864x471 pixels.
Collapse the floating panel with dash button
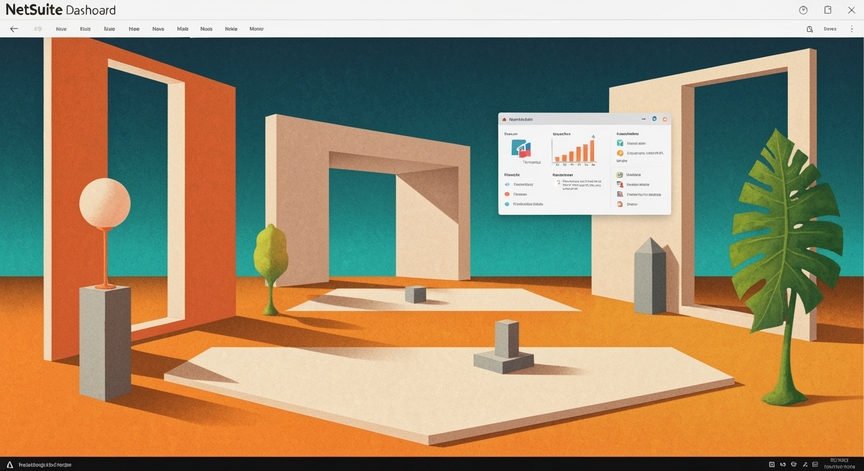click(644, 119)
